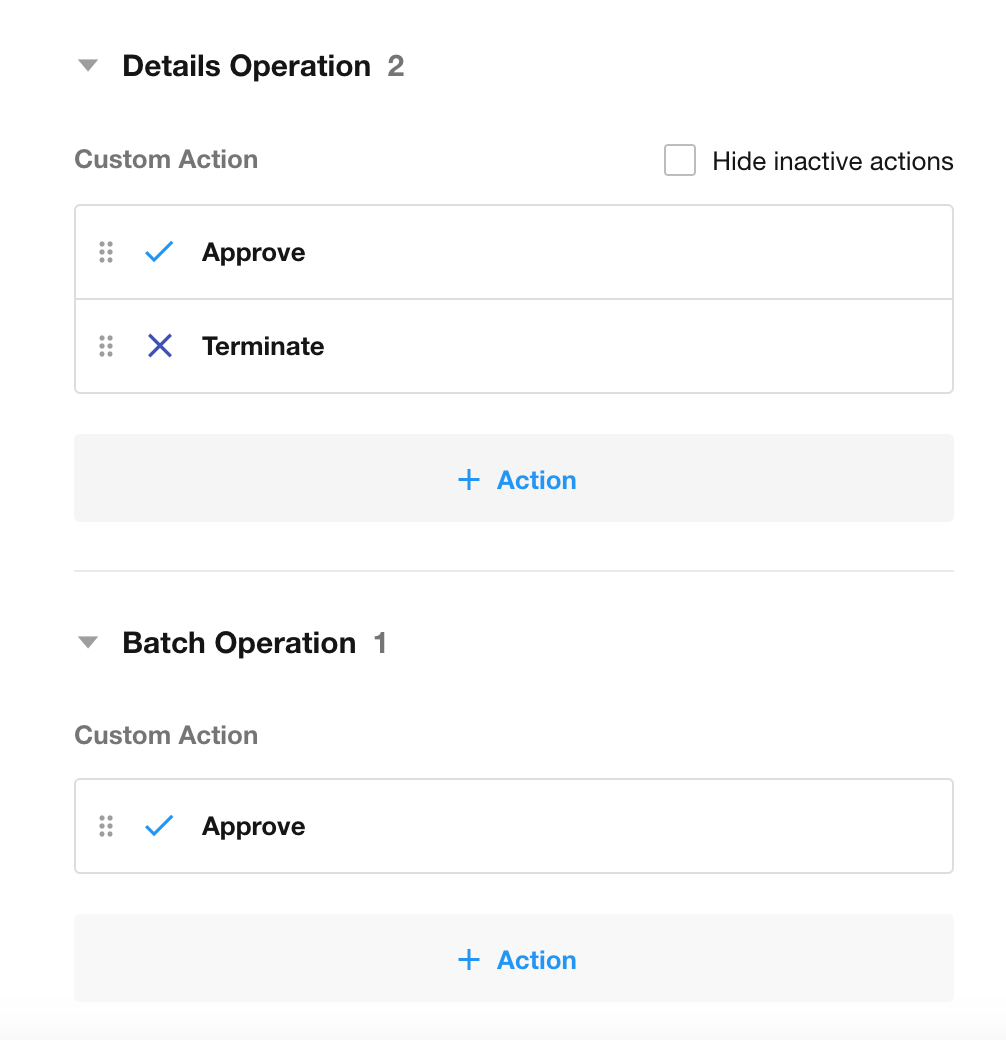Click the drag handle beside Approve in Batch Operation
The image size is (1006, 1040).
point(106,826)
